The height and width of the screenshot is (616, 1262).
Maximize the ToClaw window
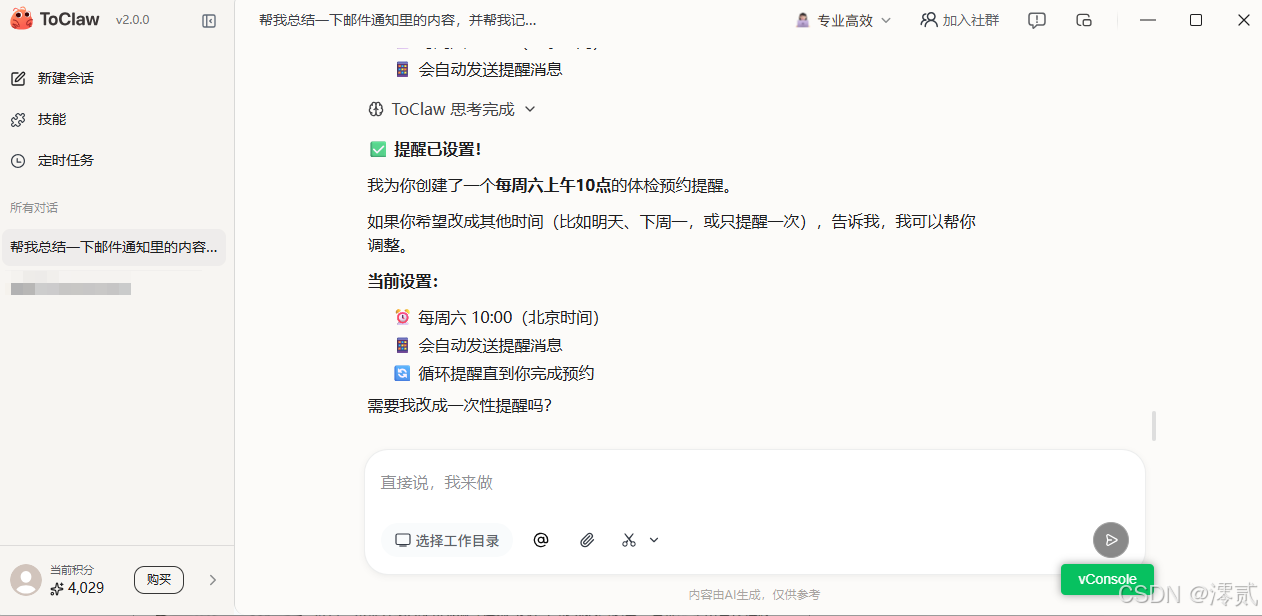(x=1196, y=20)
